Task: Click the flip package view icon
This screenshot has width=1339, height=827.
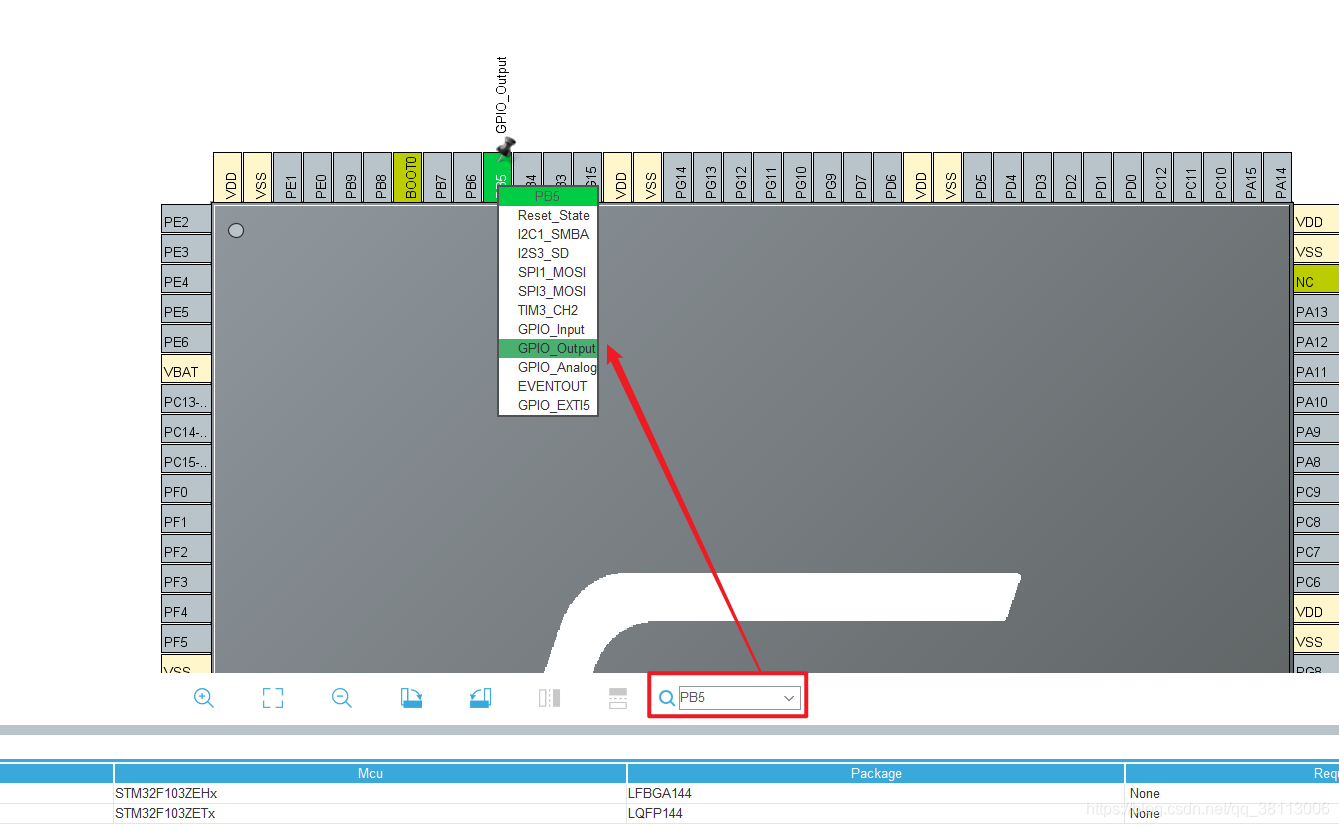Action: (549, 697)
